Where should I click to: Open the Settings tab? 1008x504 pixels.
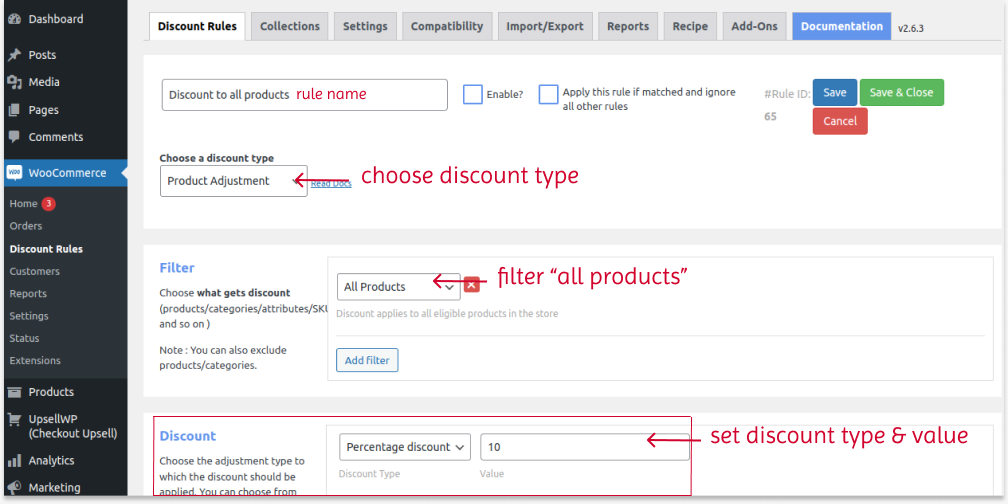pyautogui.click(x=365, y=26)
